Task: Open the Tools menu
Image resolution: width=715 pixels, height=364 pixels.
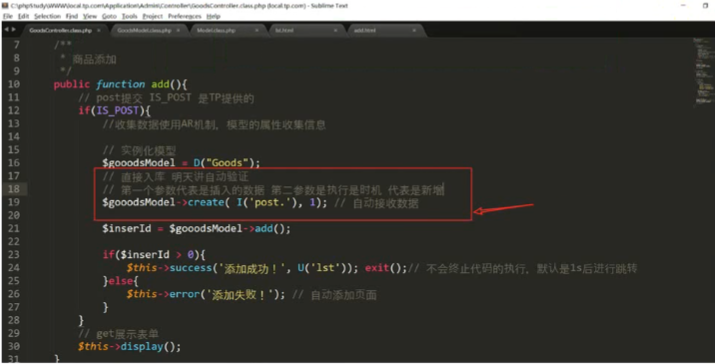Action: 130,16
